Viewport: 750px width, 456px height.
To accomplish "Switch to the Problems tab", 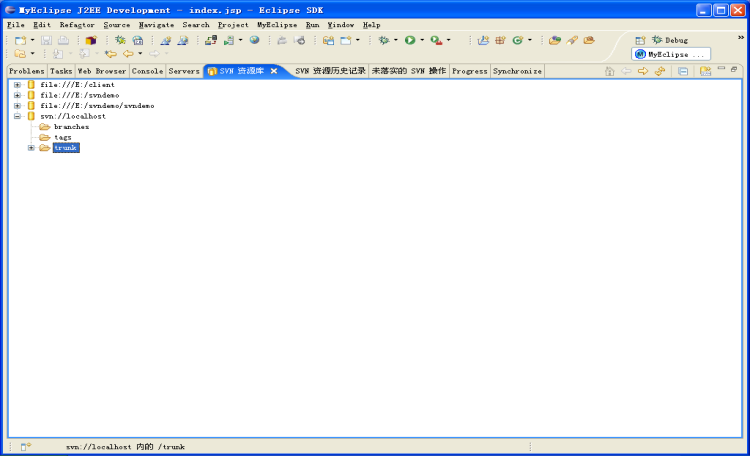I will (x=27, y=71).
